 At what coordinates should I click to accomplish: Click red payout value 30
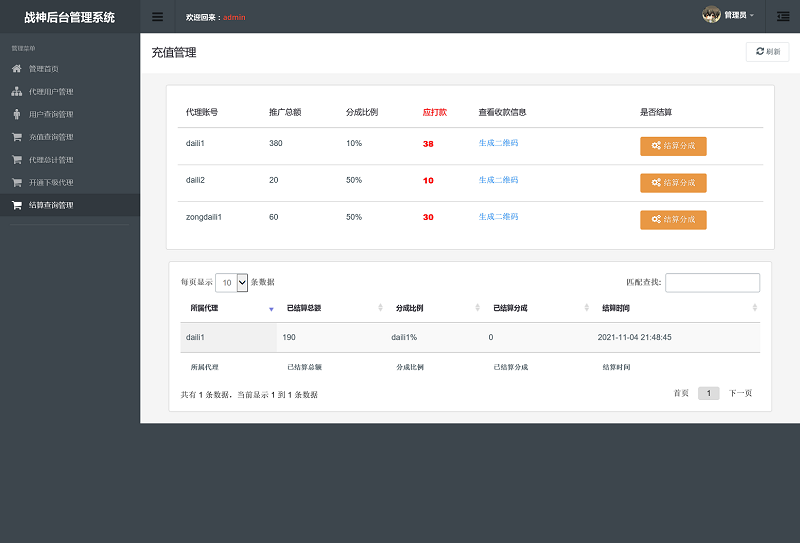click(428, 217)
